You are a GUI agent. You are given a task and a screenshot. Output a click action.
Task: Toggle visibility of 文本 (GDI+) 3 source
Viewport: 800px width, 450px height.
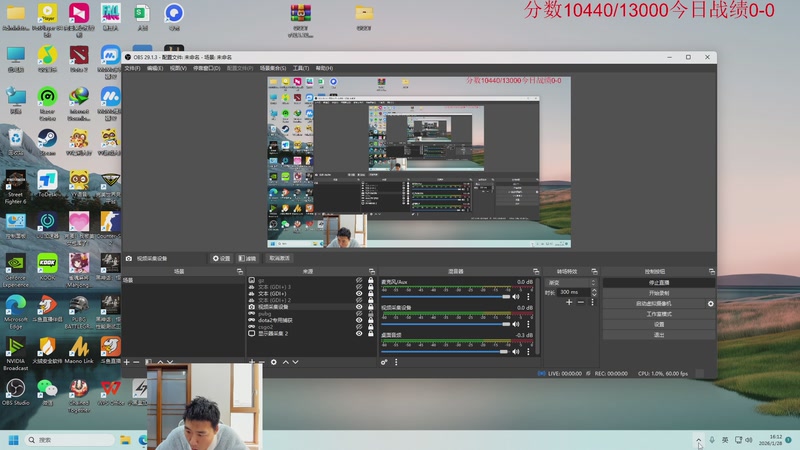[359, 287]
